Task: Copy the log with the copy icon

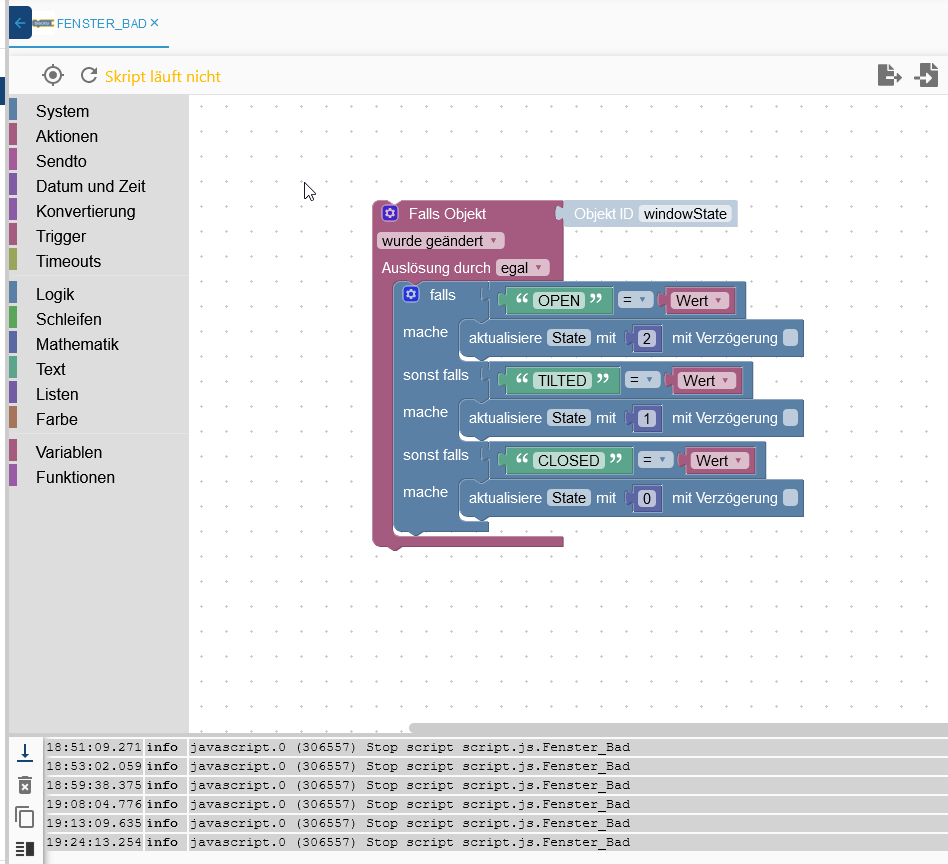Action: (x=25, y=817)
